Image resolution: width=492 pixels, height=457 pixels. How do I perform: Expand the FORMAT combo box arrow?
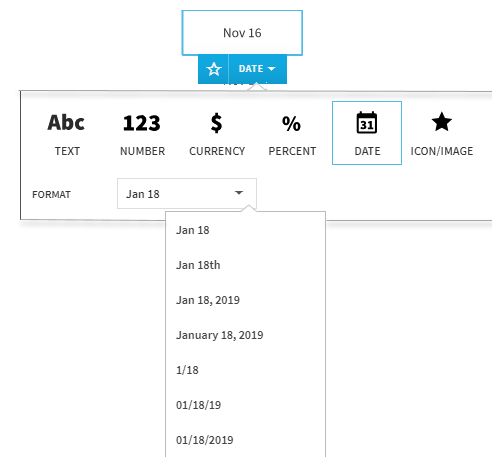pyautogui.click(x=239, y=193)
